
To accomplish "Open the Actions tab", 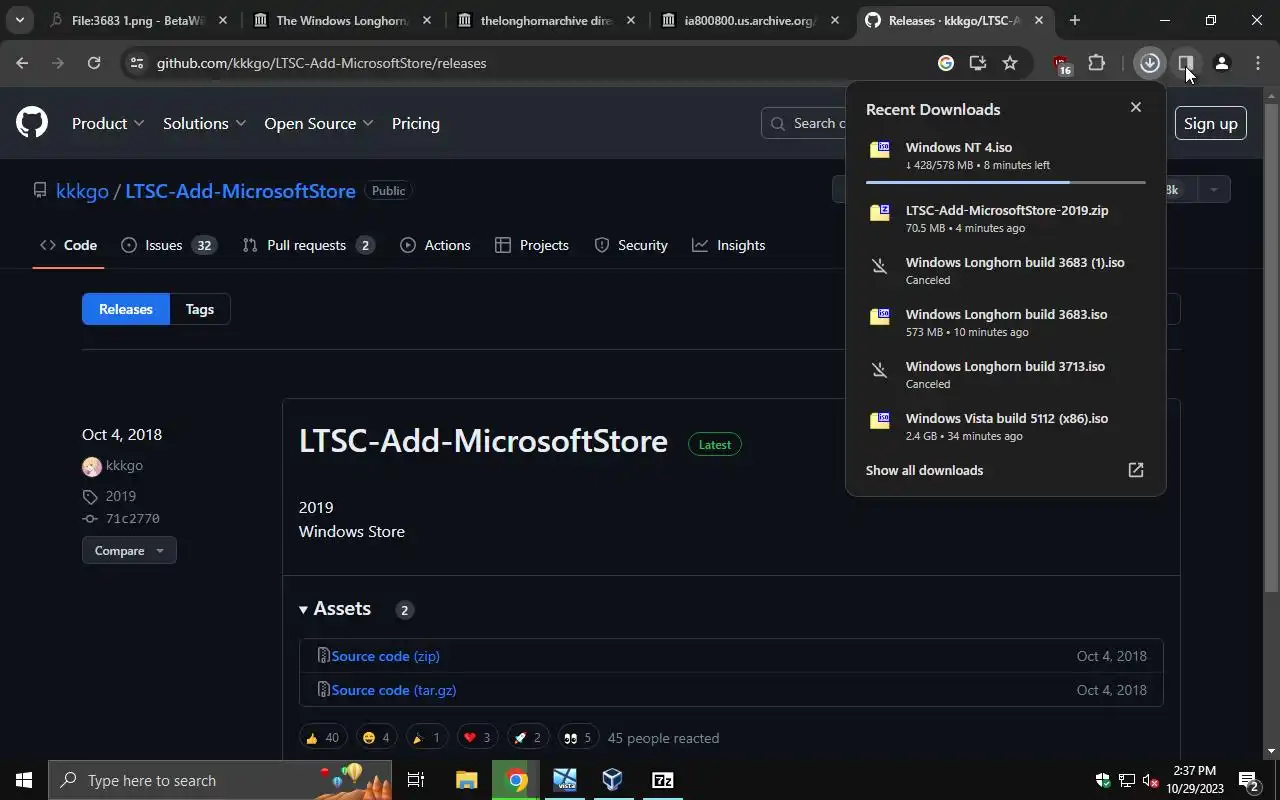I will [435, 245].
